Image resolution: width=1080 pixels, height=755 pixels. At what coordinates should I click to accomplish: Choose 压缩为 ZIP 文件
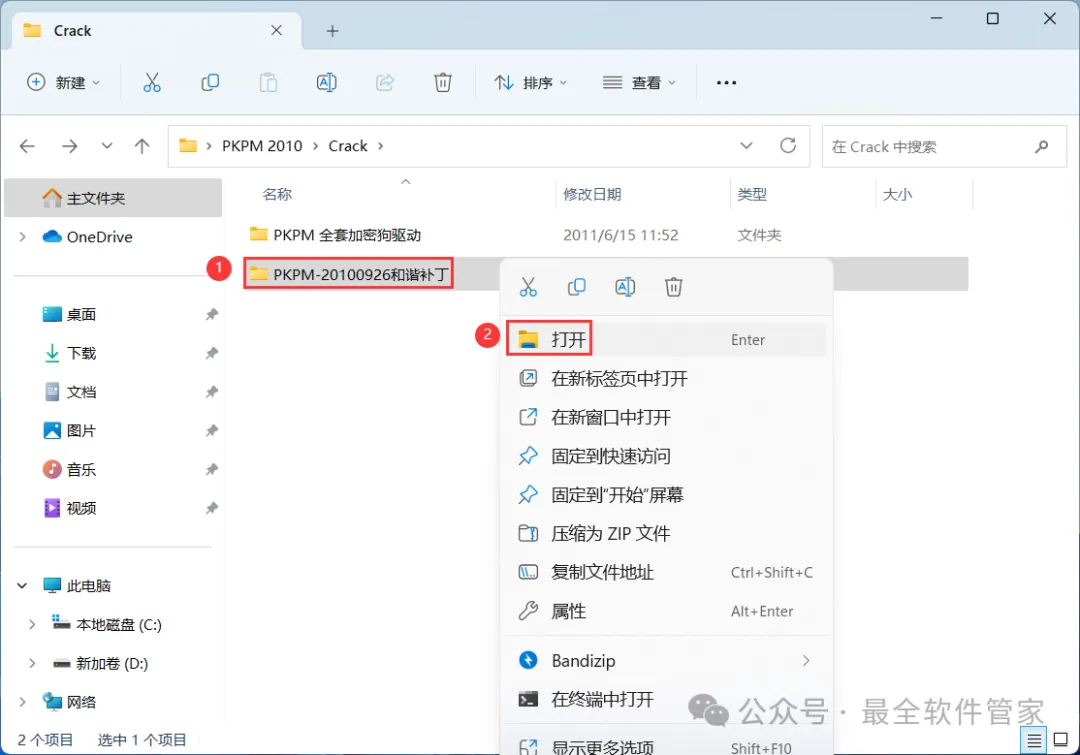(666, 533)
